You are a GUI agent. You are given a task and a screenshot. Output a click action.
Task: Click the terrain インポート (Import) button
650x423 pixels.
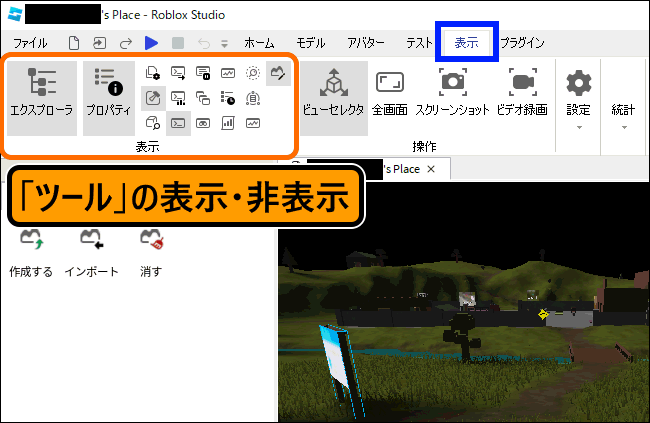coord(91,253)
